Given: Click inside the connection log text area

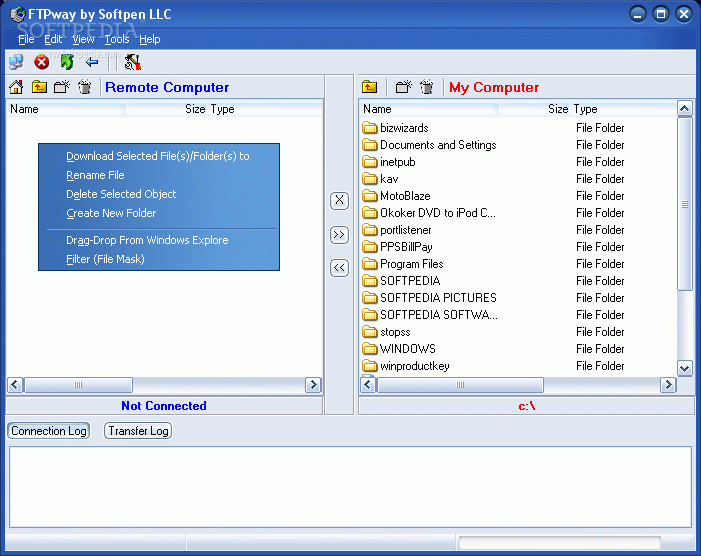Looking at the screenshot, I should coord(350,487).
